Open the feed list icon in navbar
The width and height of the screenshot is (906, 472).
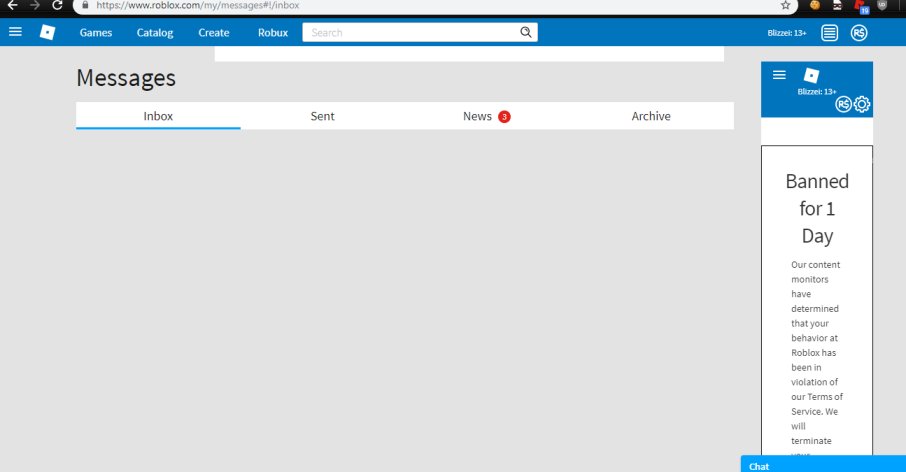[x=829, y=33]
